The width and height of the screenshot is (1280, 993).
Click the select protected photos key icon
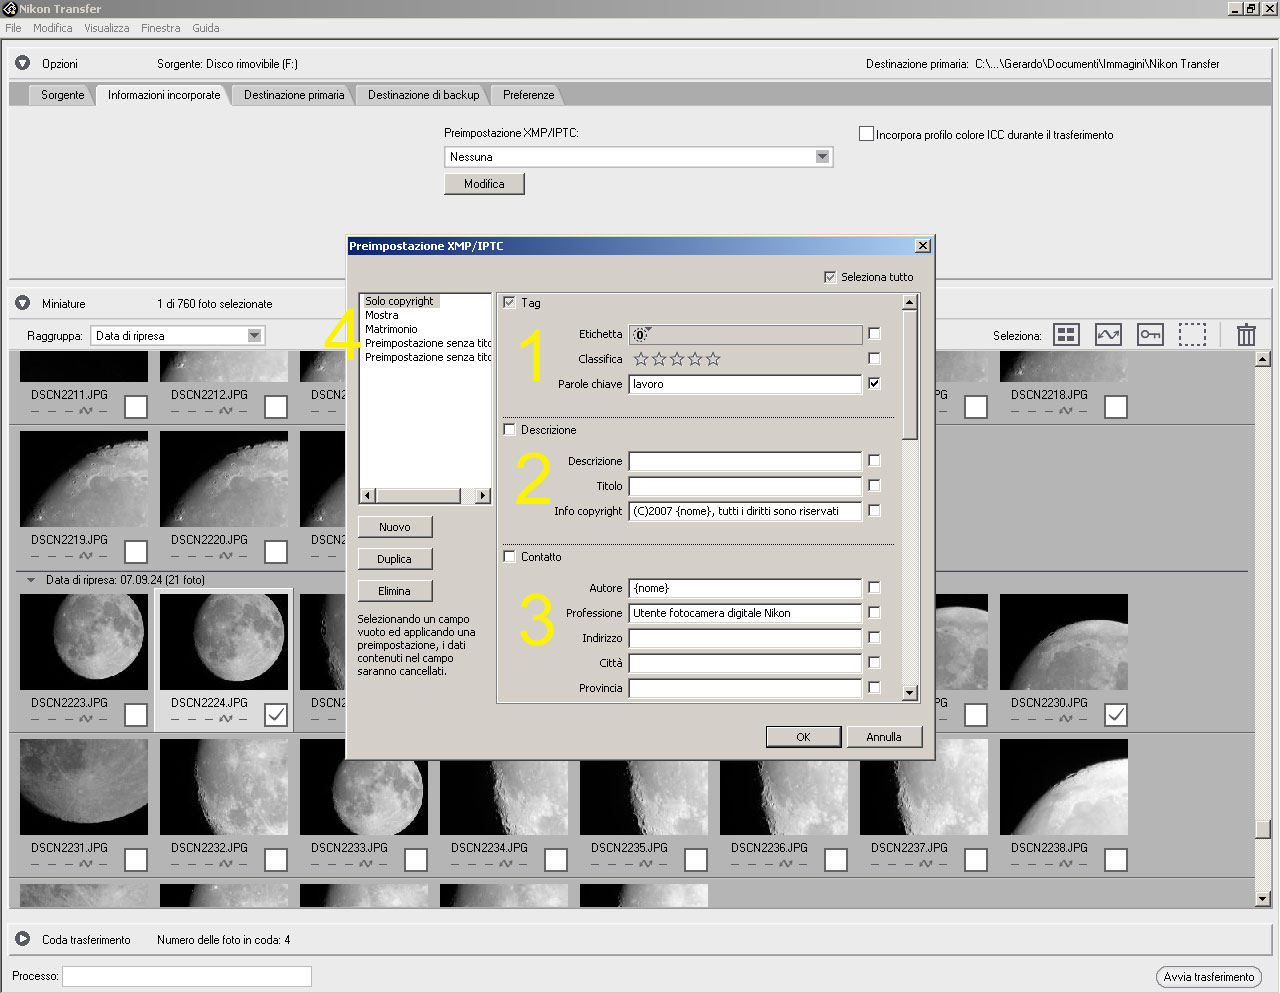tap(1150, 335)
